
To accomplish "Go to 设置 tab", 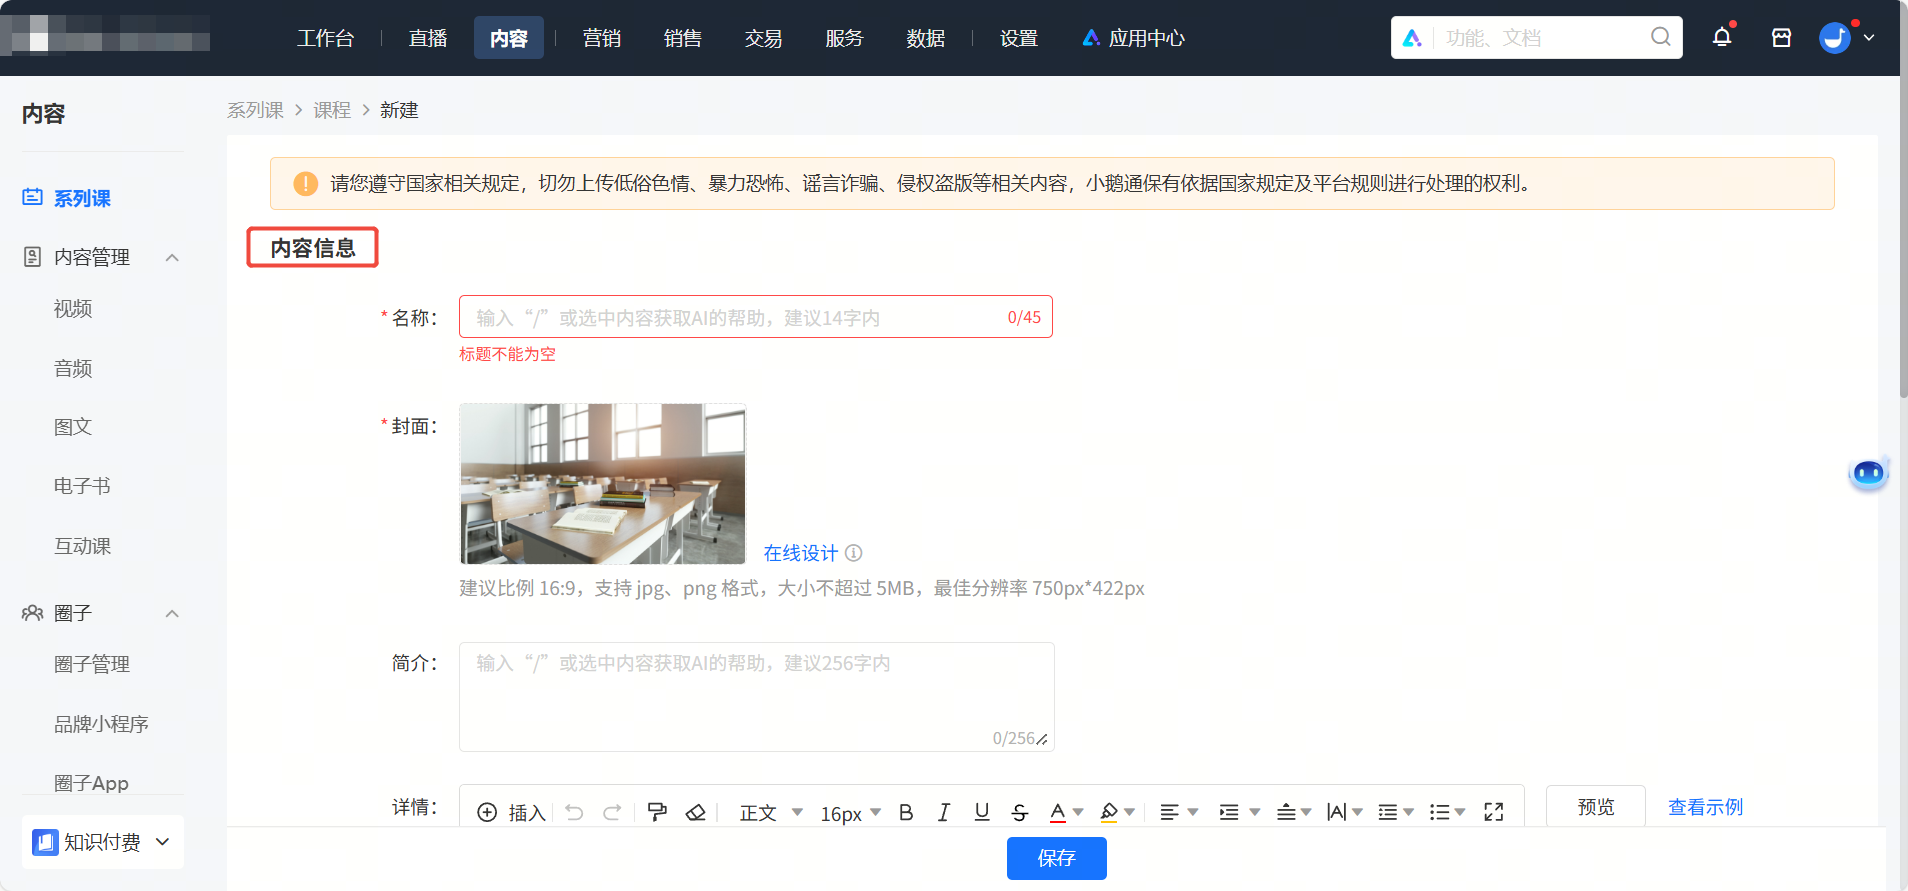I will click(1019, 38).
